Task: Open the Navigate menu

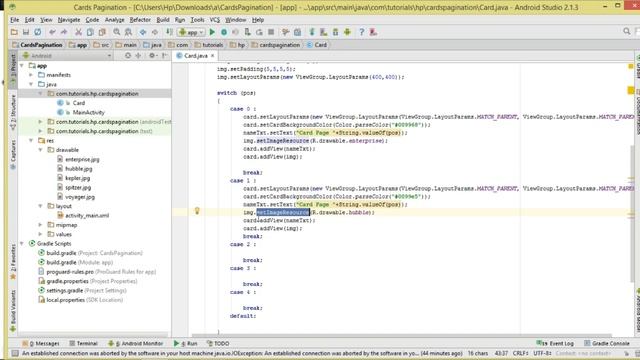Action: point(69,20)
